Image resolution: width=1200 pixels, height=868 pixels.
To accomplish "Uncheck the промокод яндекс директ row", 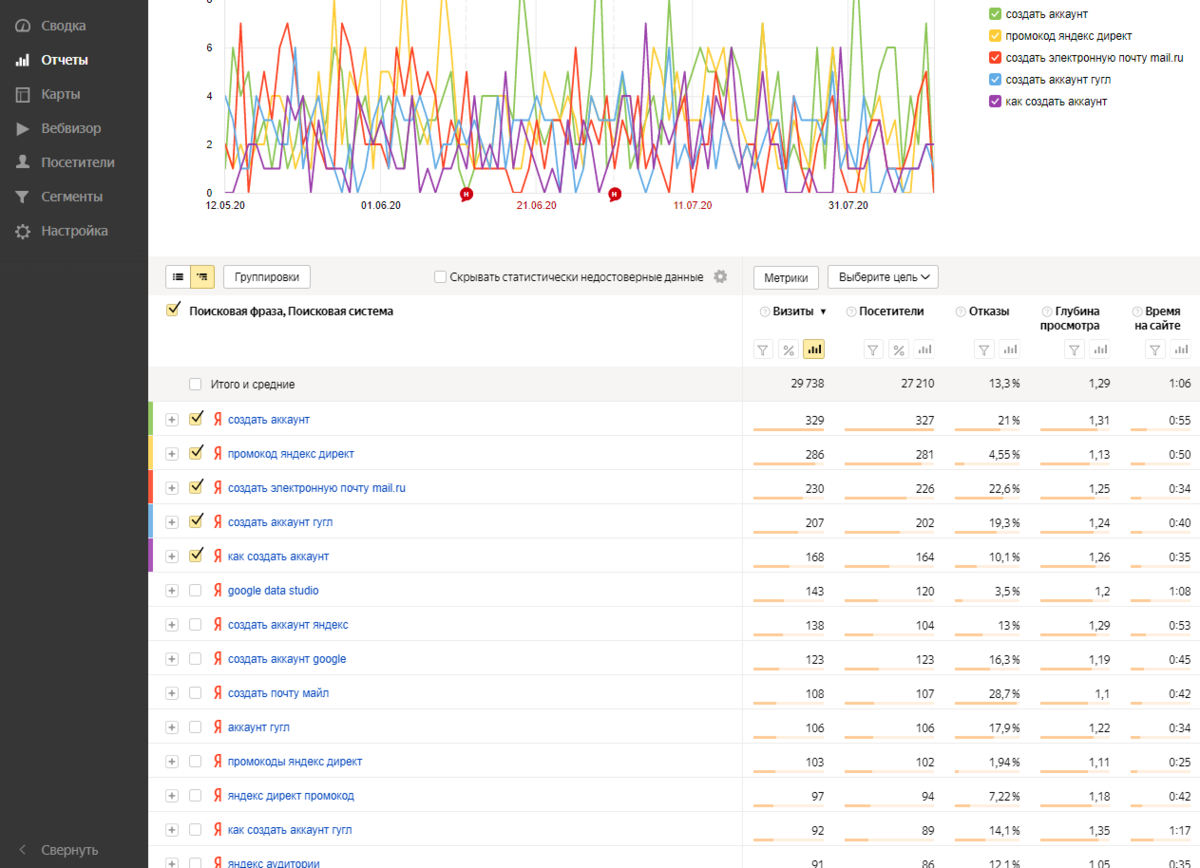I will coord(196,453).
